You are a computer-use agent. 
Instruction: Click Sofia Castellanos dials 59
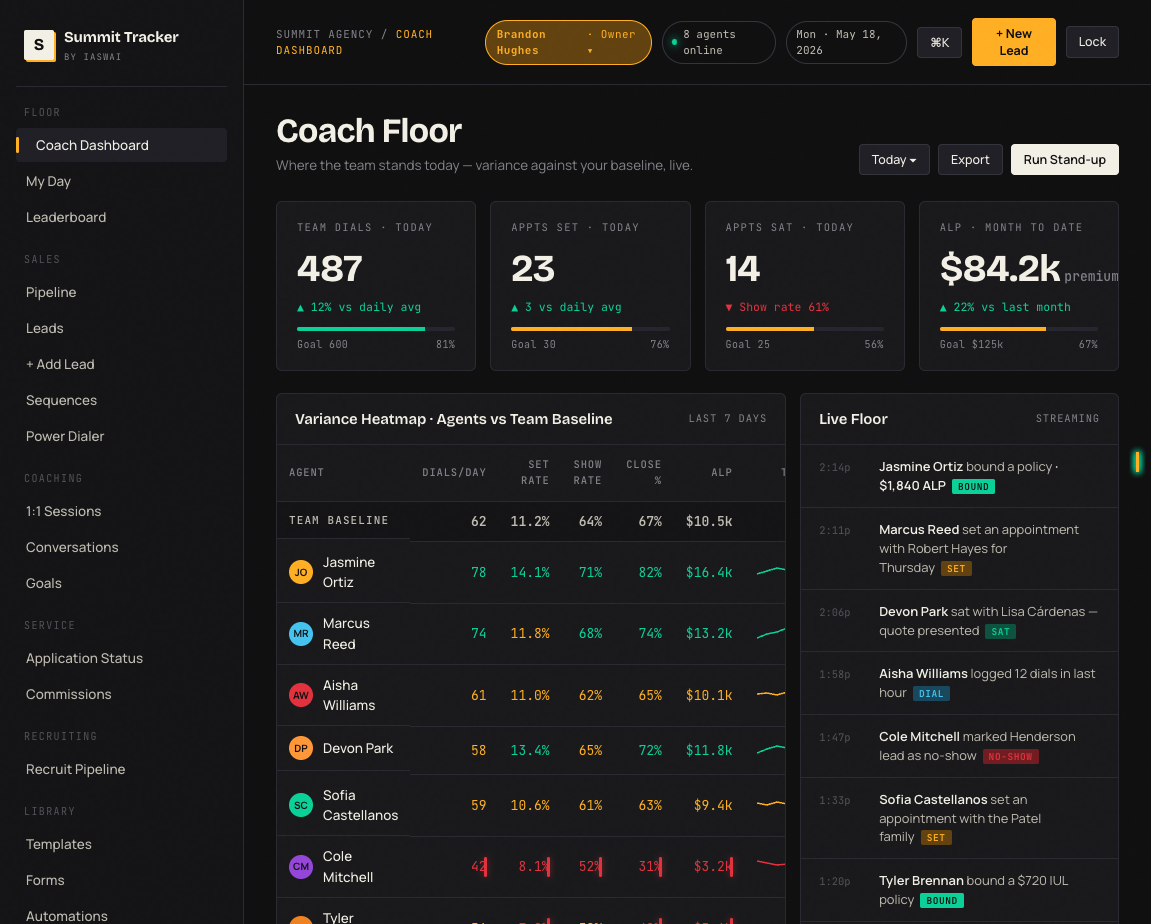tap(479, 805)
